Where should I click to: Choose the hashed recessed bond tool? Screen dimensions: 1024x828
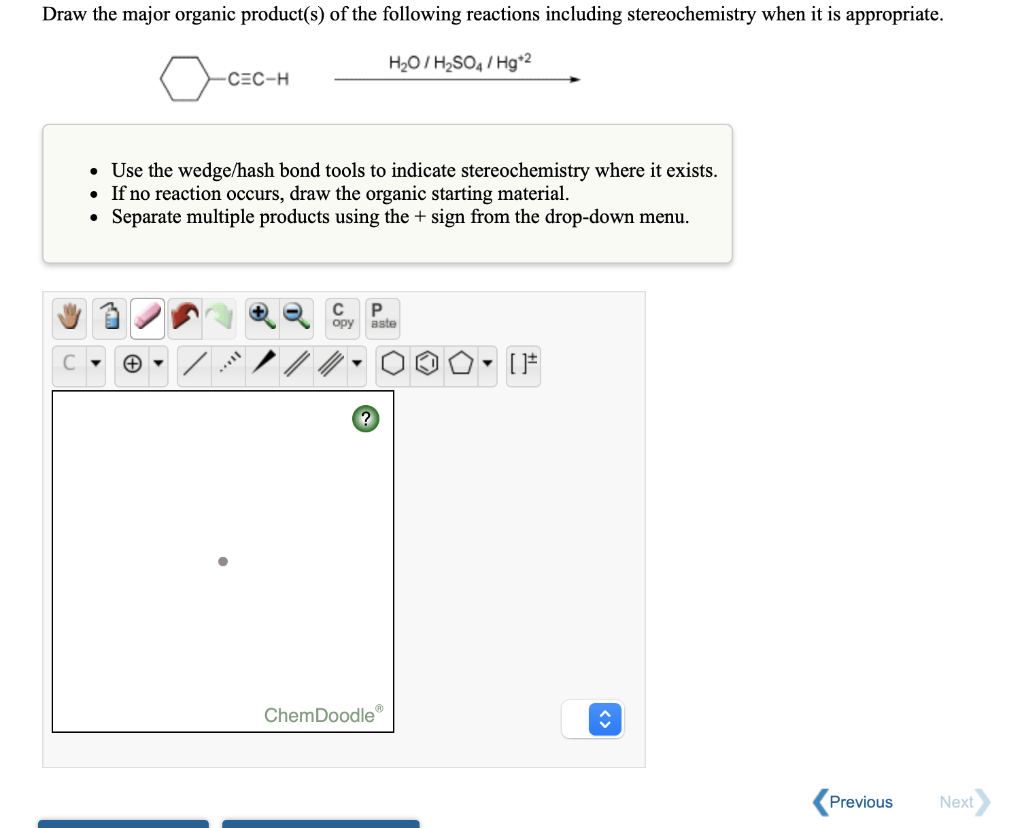click(x=229, y=364)
